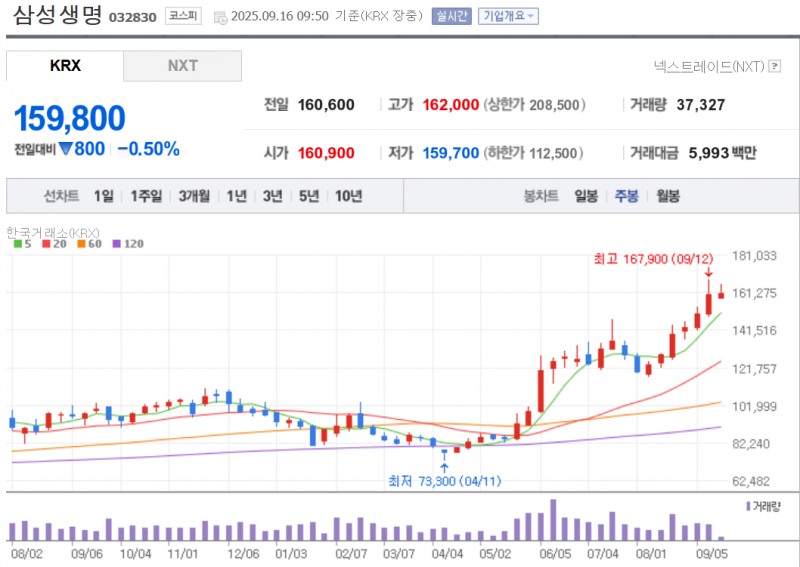Select the 3년 line chart
The width and height of the screenshot is (800, 567).
(272, 196)
